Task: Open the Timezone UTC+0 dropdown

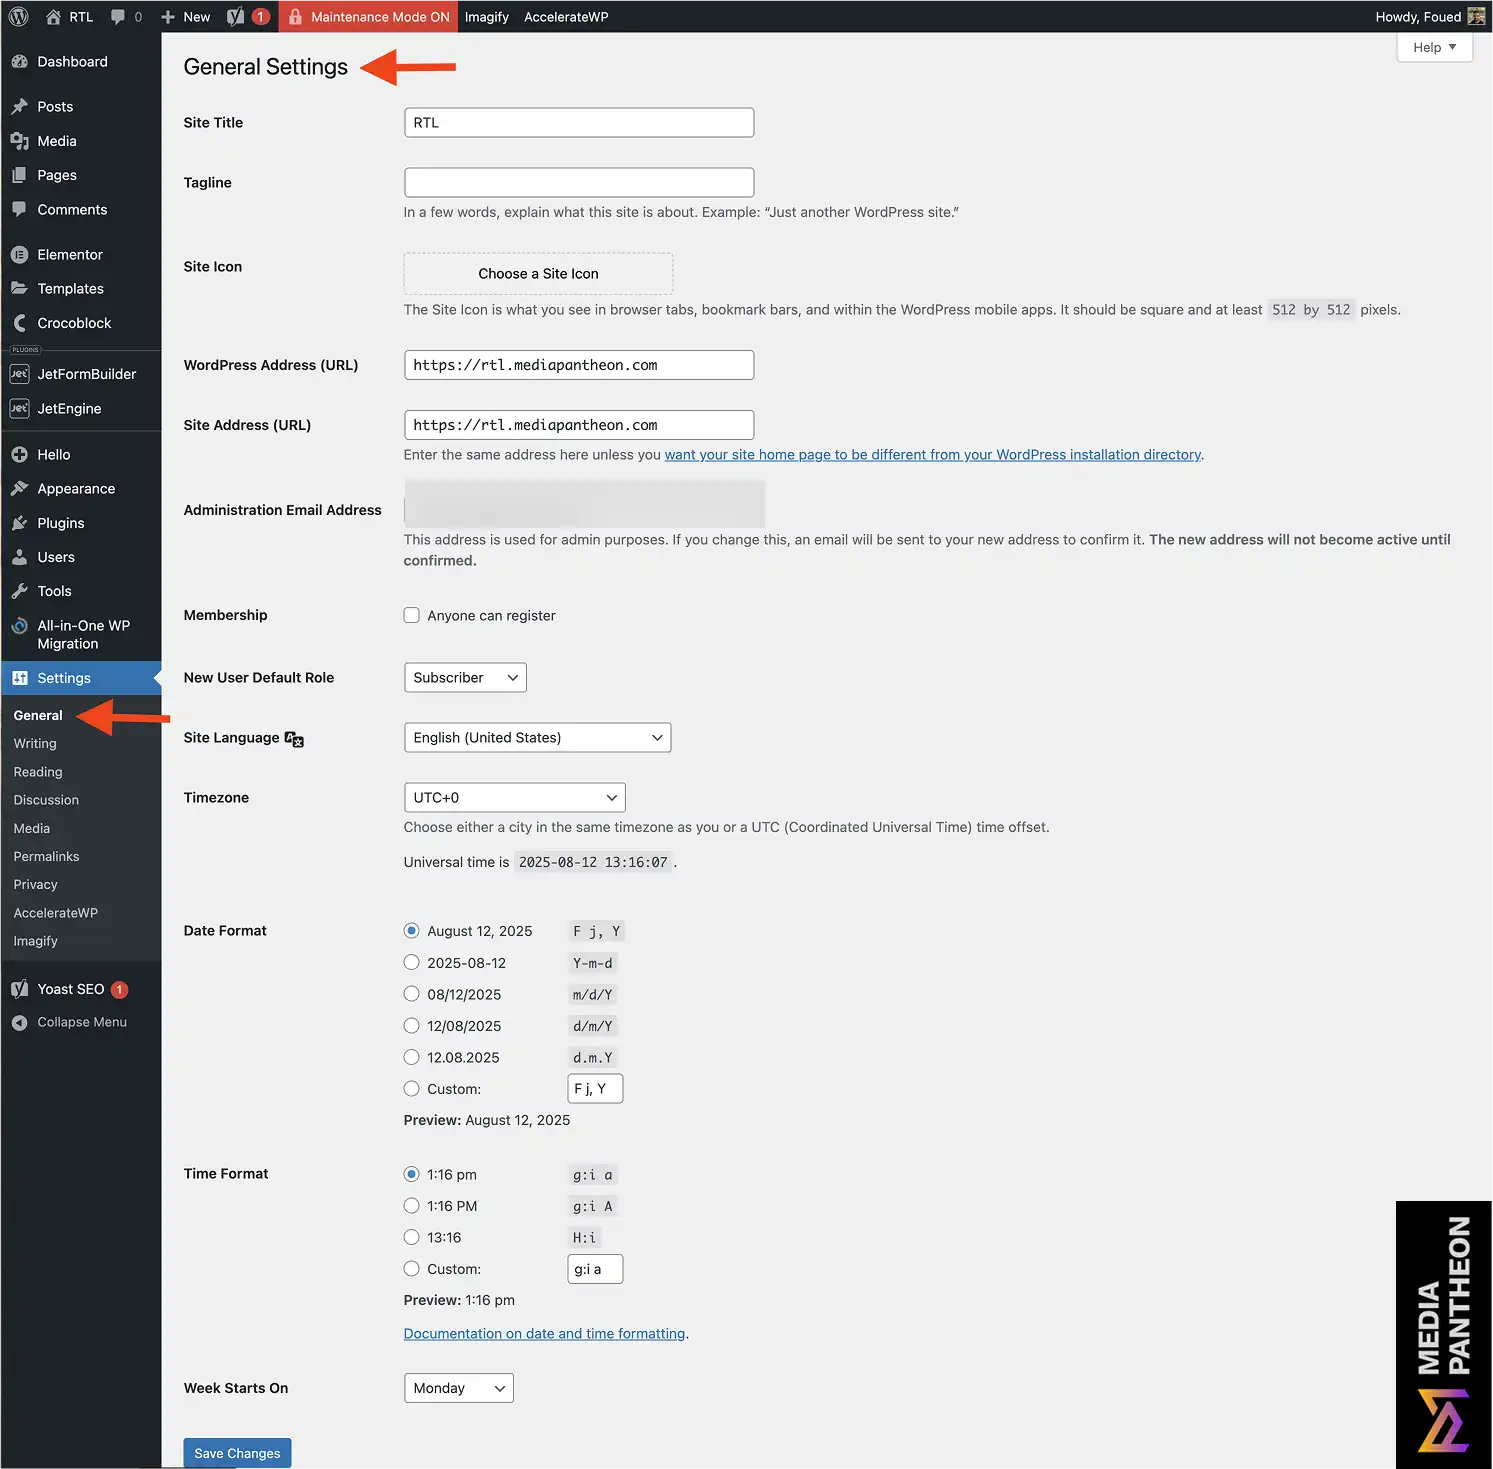Action: tap(515, 797)
